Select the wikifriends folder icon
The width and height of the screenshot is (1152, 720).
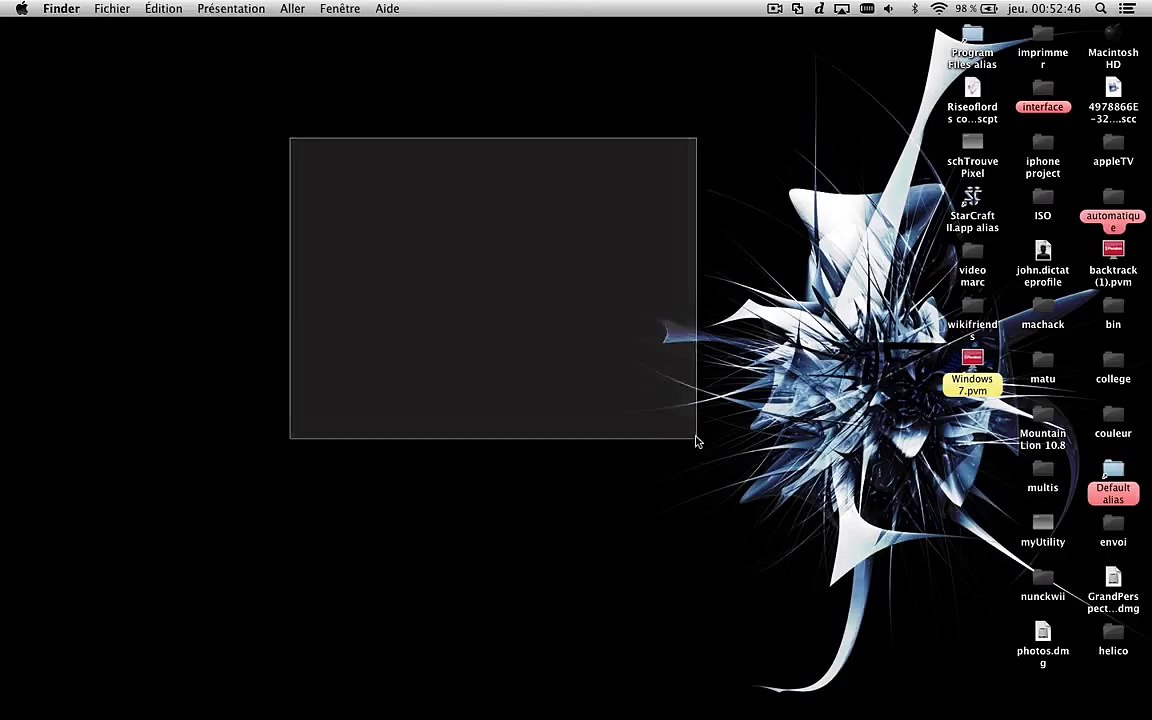coord(972,306)
